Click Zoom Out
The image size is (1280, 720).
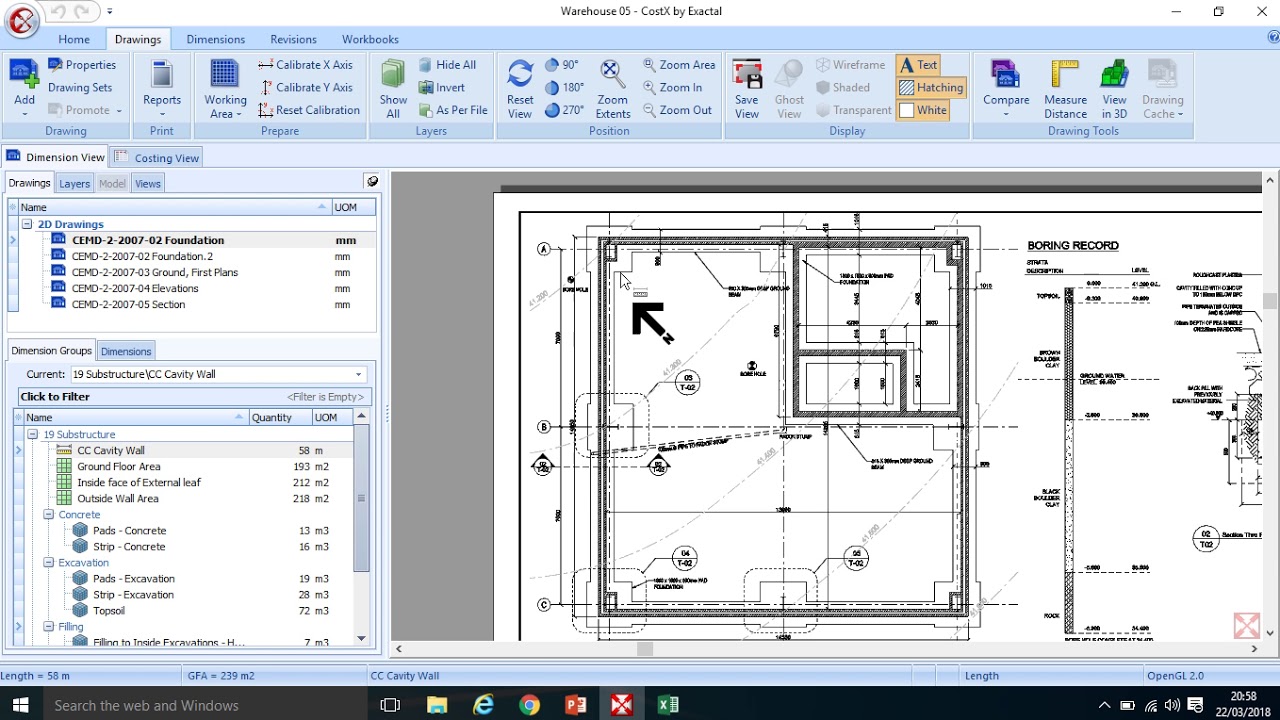676,110
